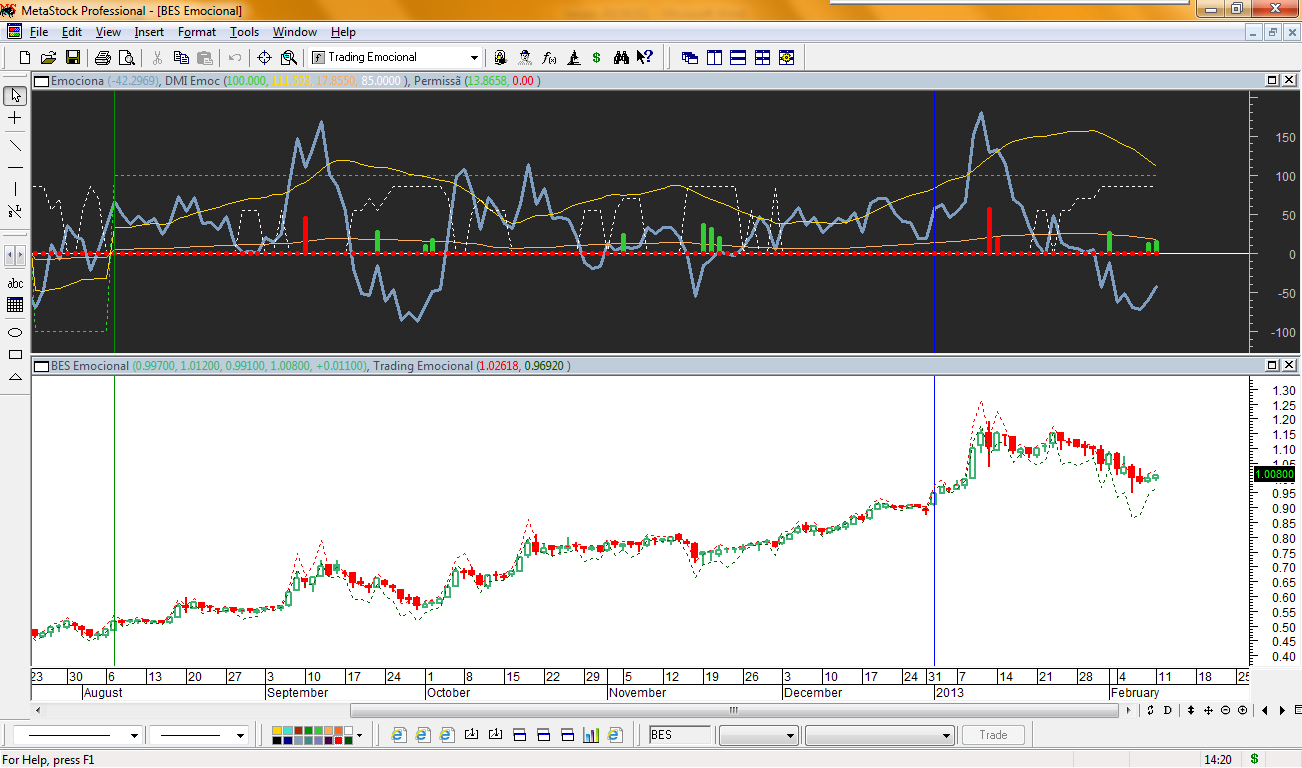Select the crosshairs plus tool

tap(15, 118)
